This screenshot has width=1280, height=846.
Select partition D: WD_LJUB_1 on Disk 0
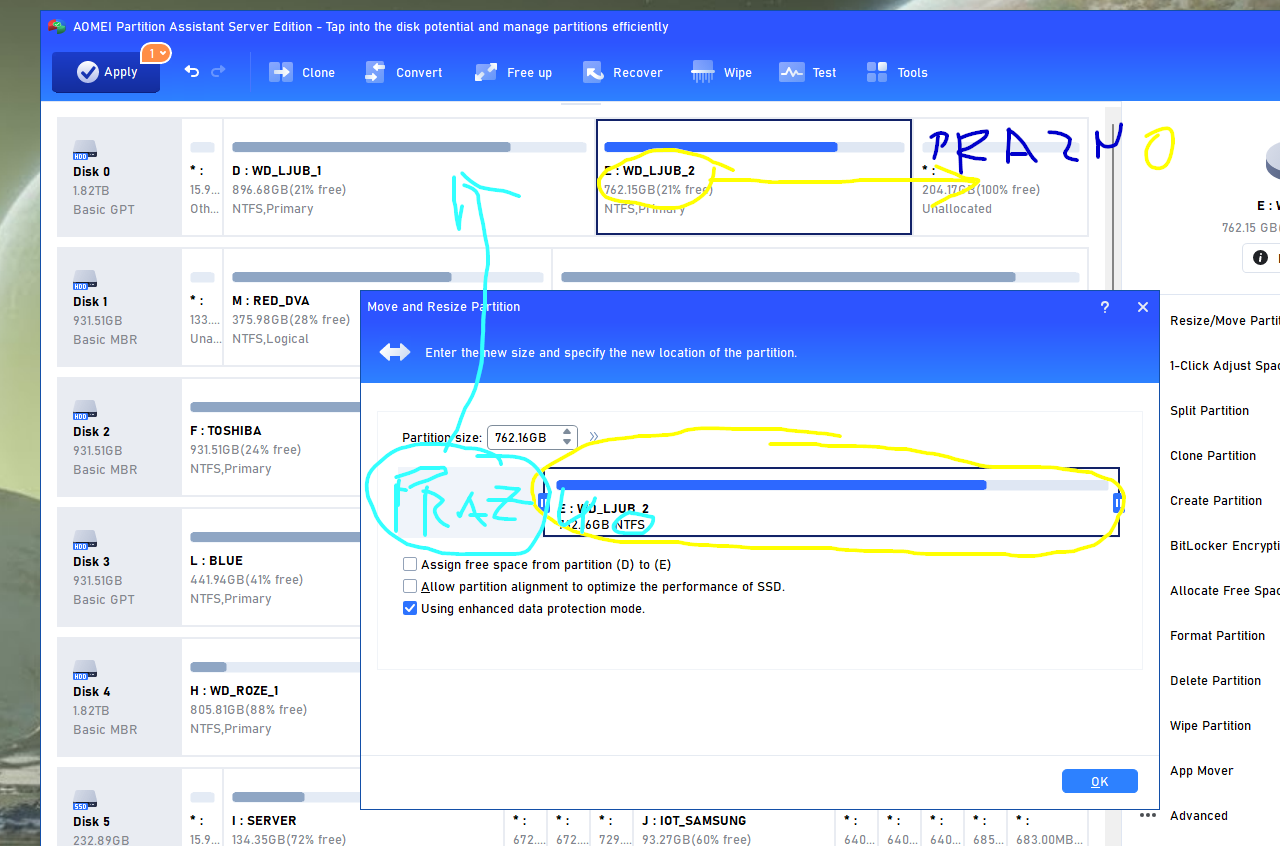click(x=408, y=177)
